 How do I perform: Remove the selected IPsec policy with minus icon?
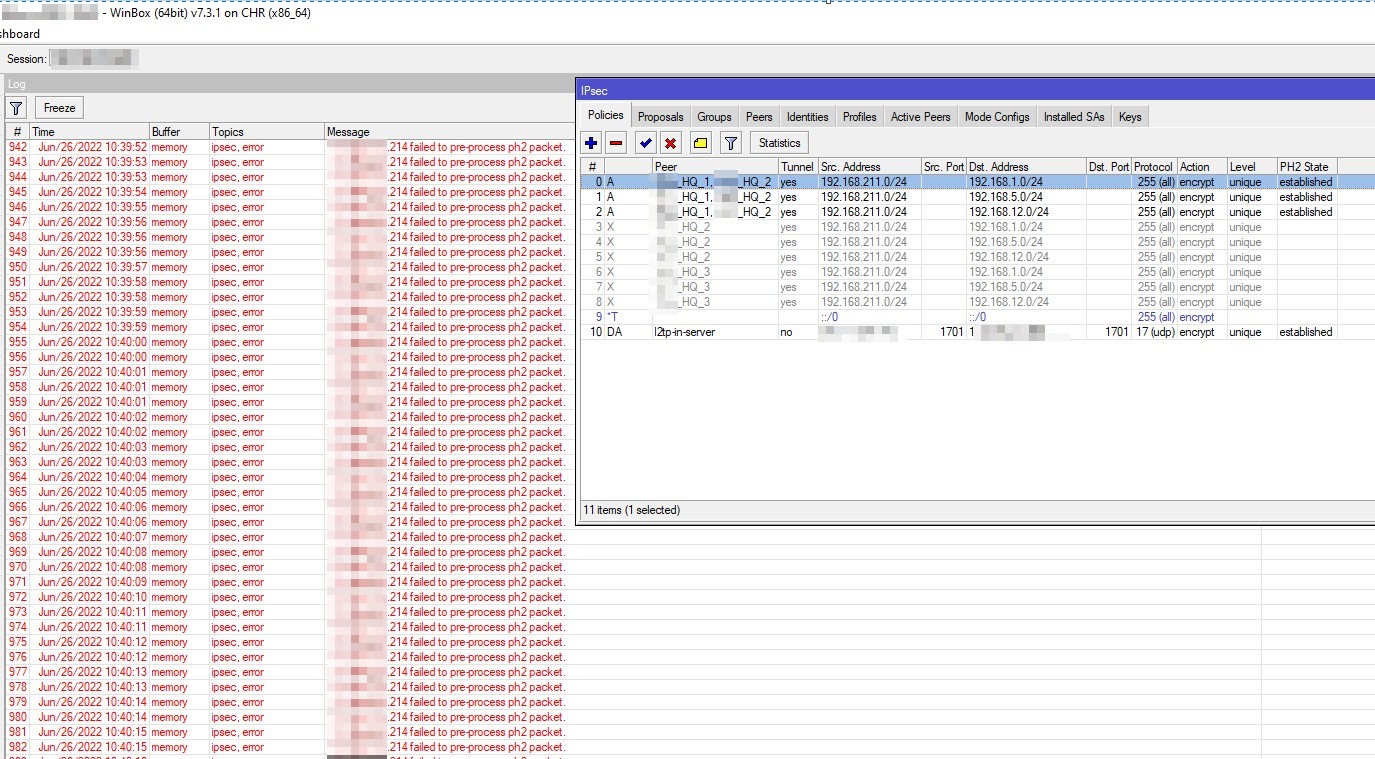coord(616,143)
